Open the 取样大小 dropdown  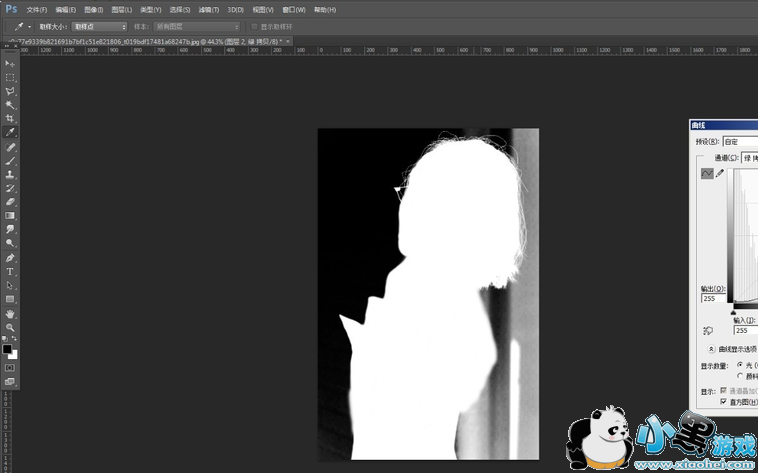point(99,26)
